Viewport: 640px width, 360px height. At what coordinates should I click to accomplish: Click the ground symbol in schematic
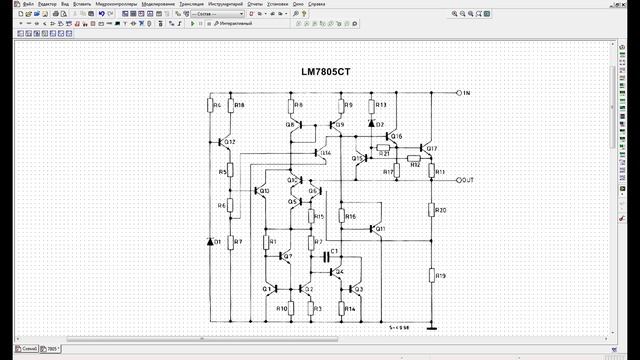click(x=431, y=328)
